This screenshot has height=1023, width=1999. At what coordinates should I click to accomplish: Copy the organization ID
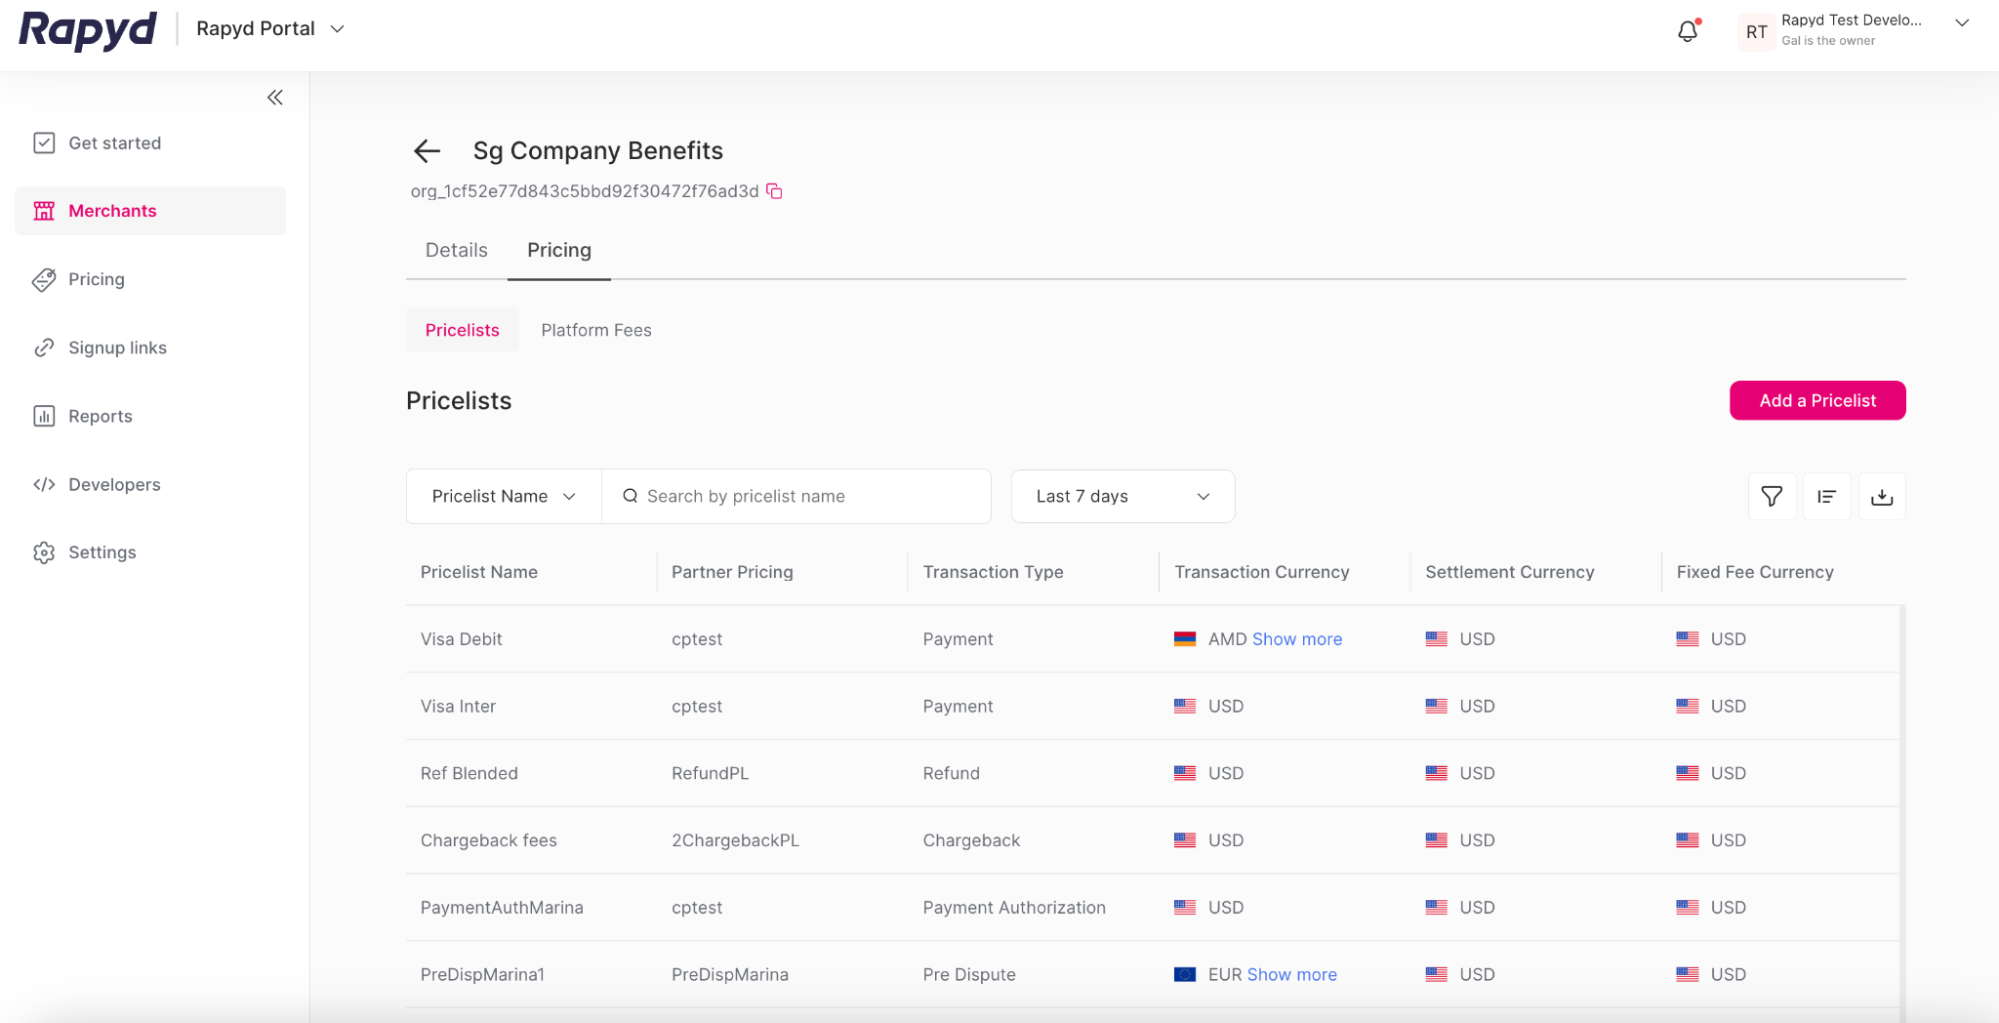pyautogui.click(x=775, y=191)
